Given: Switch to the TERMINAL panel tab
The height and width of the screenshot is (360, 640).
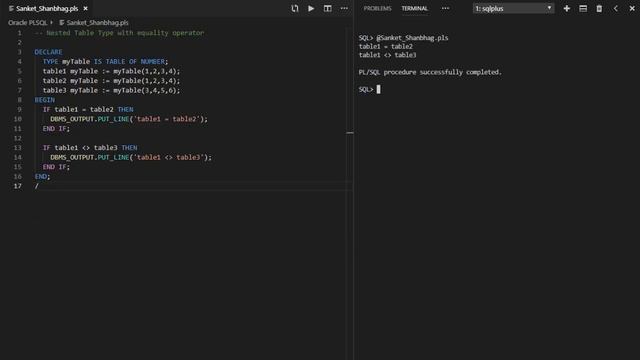Looking at the screenshot, I should [x=415, y=9].
